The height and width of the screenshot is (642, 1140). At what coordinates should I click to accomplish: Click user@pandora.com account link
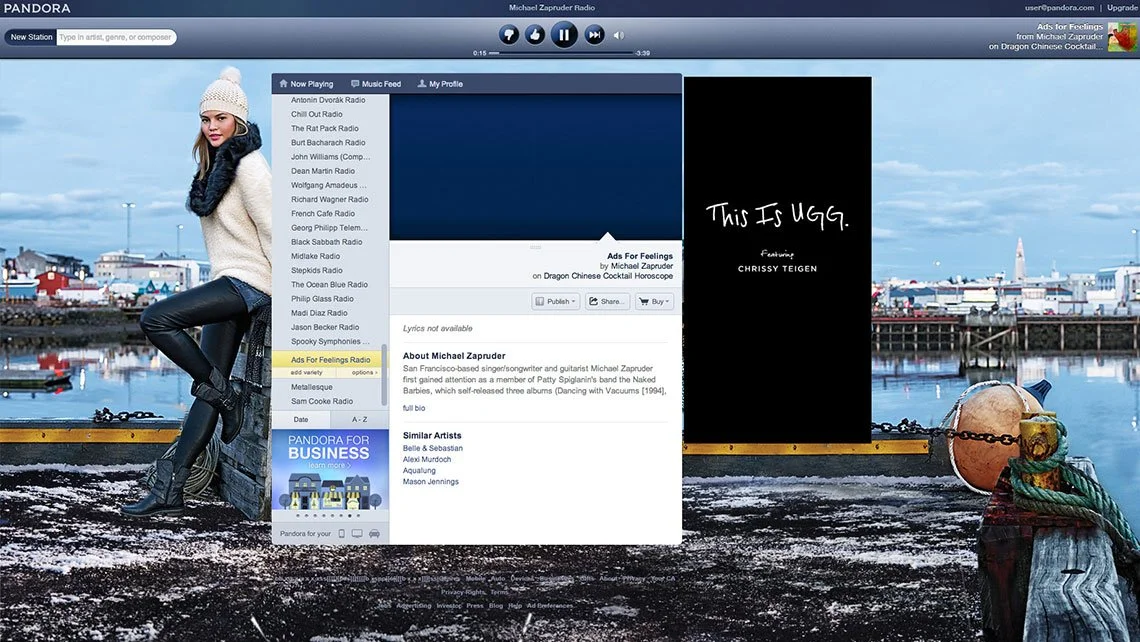click(1059, 7)
